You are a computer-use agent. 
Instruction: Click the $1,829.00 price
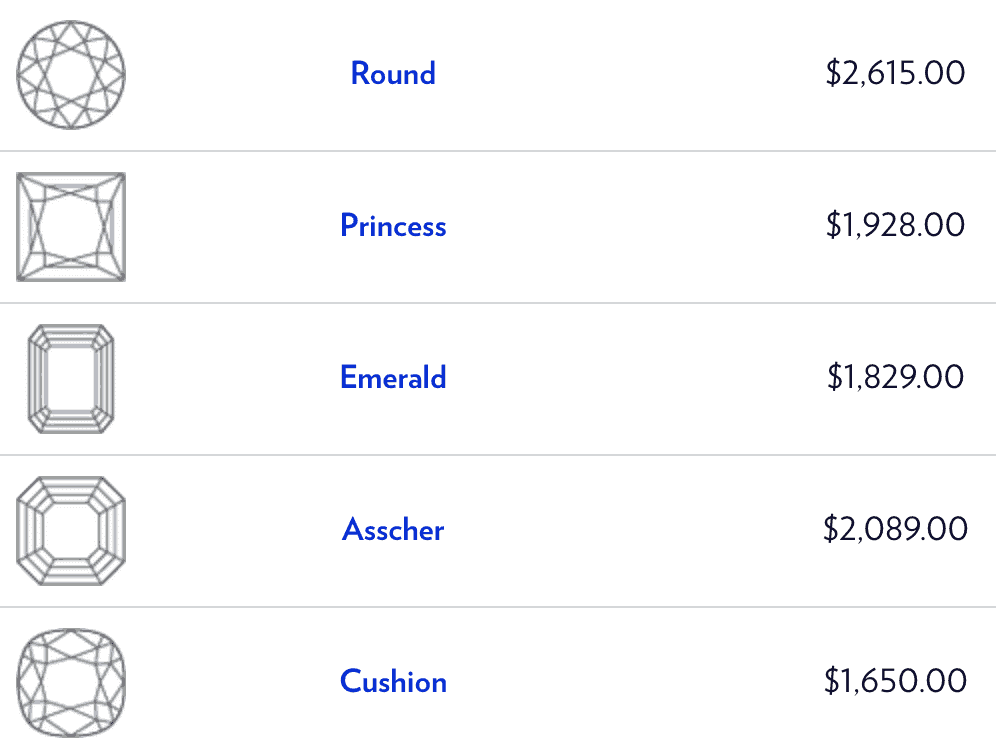(x=895, y=378)
